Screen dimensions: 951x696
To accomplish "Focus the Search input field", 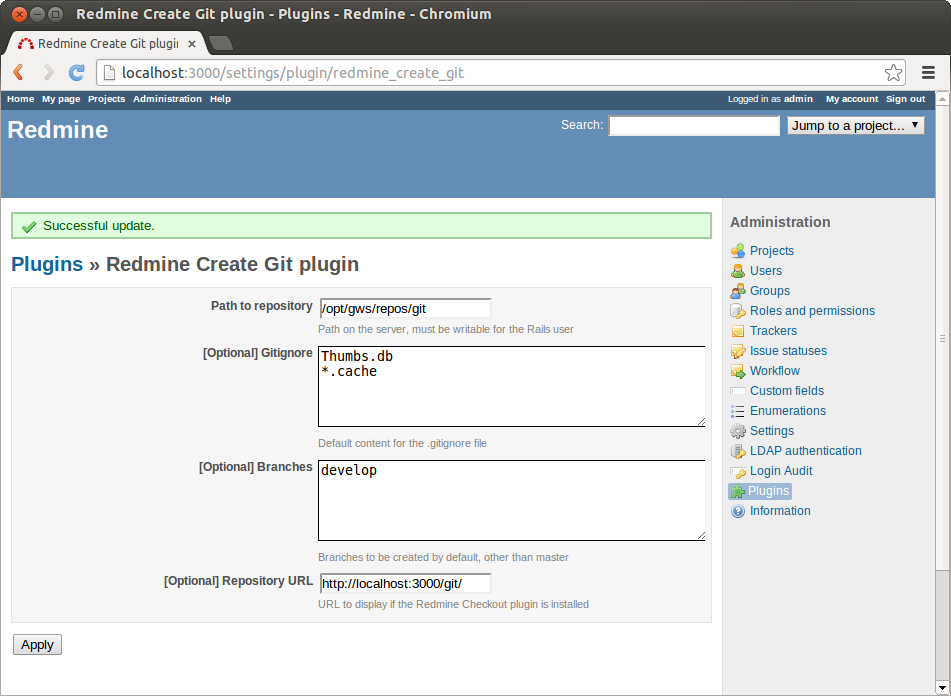I will click(694, 125).
